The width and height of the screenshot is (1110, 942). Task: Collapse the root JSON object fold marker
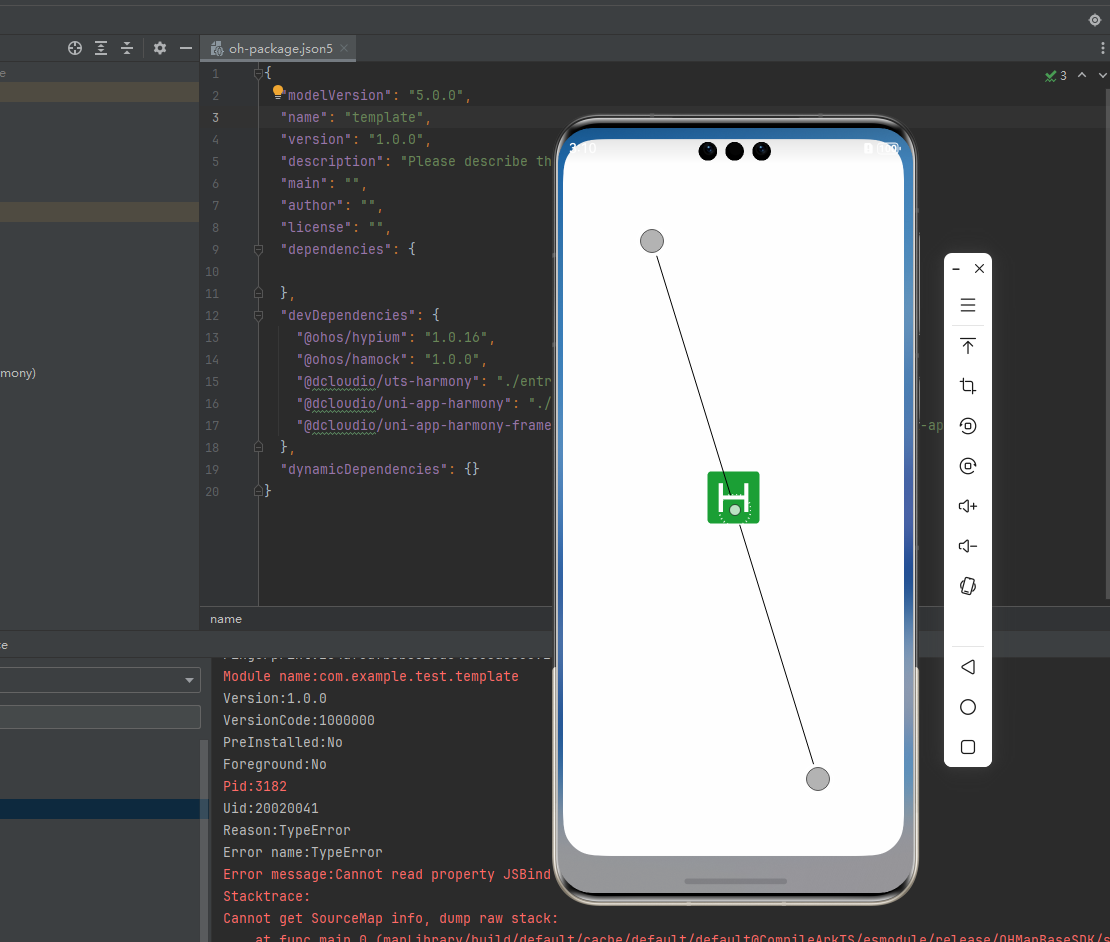[x=258, y=73]
